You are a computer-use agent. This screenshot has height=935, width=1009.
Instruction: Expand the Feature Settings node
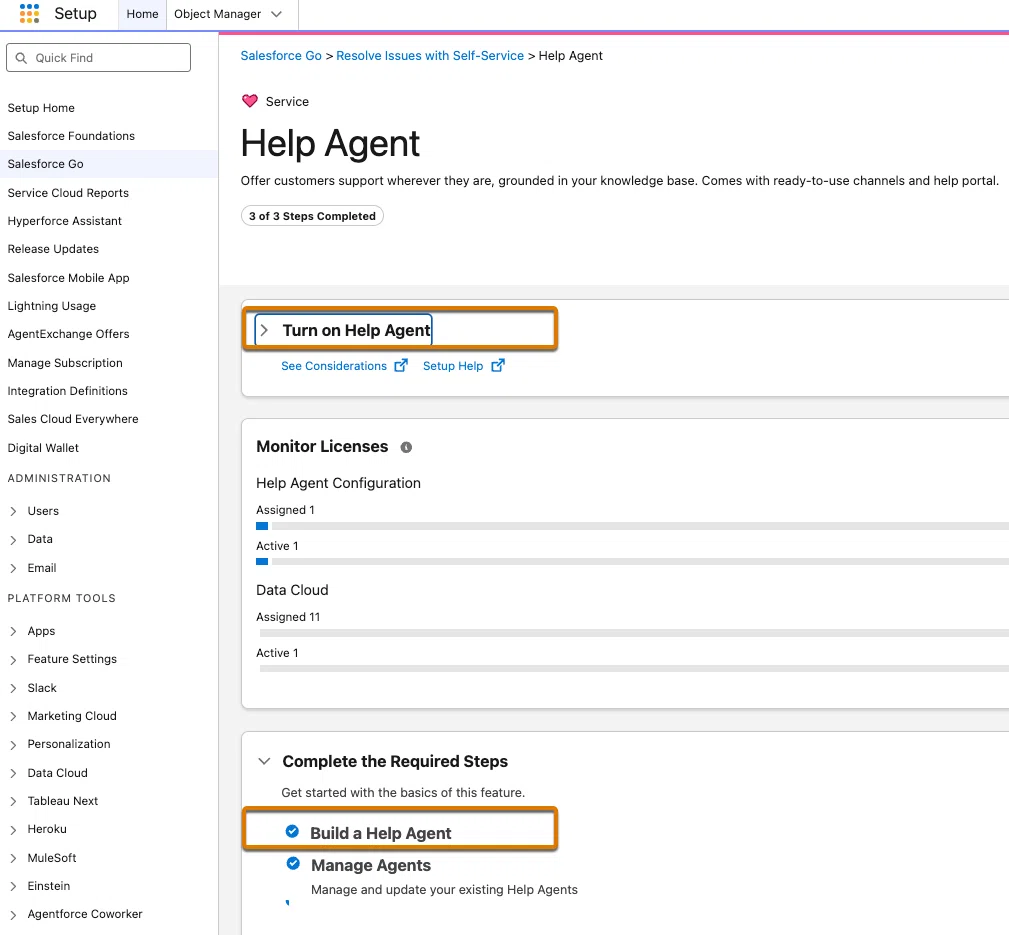[14, 660]
